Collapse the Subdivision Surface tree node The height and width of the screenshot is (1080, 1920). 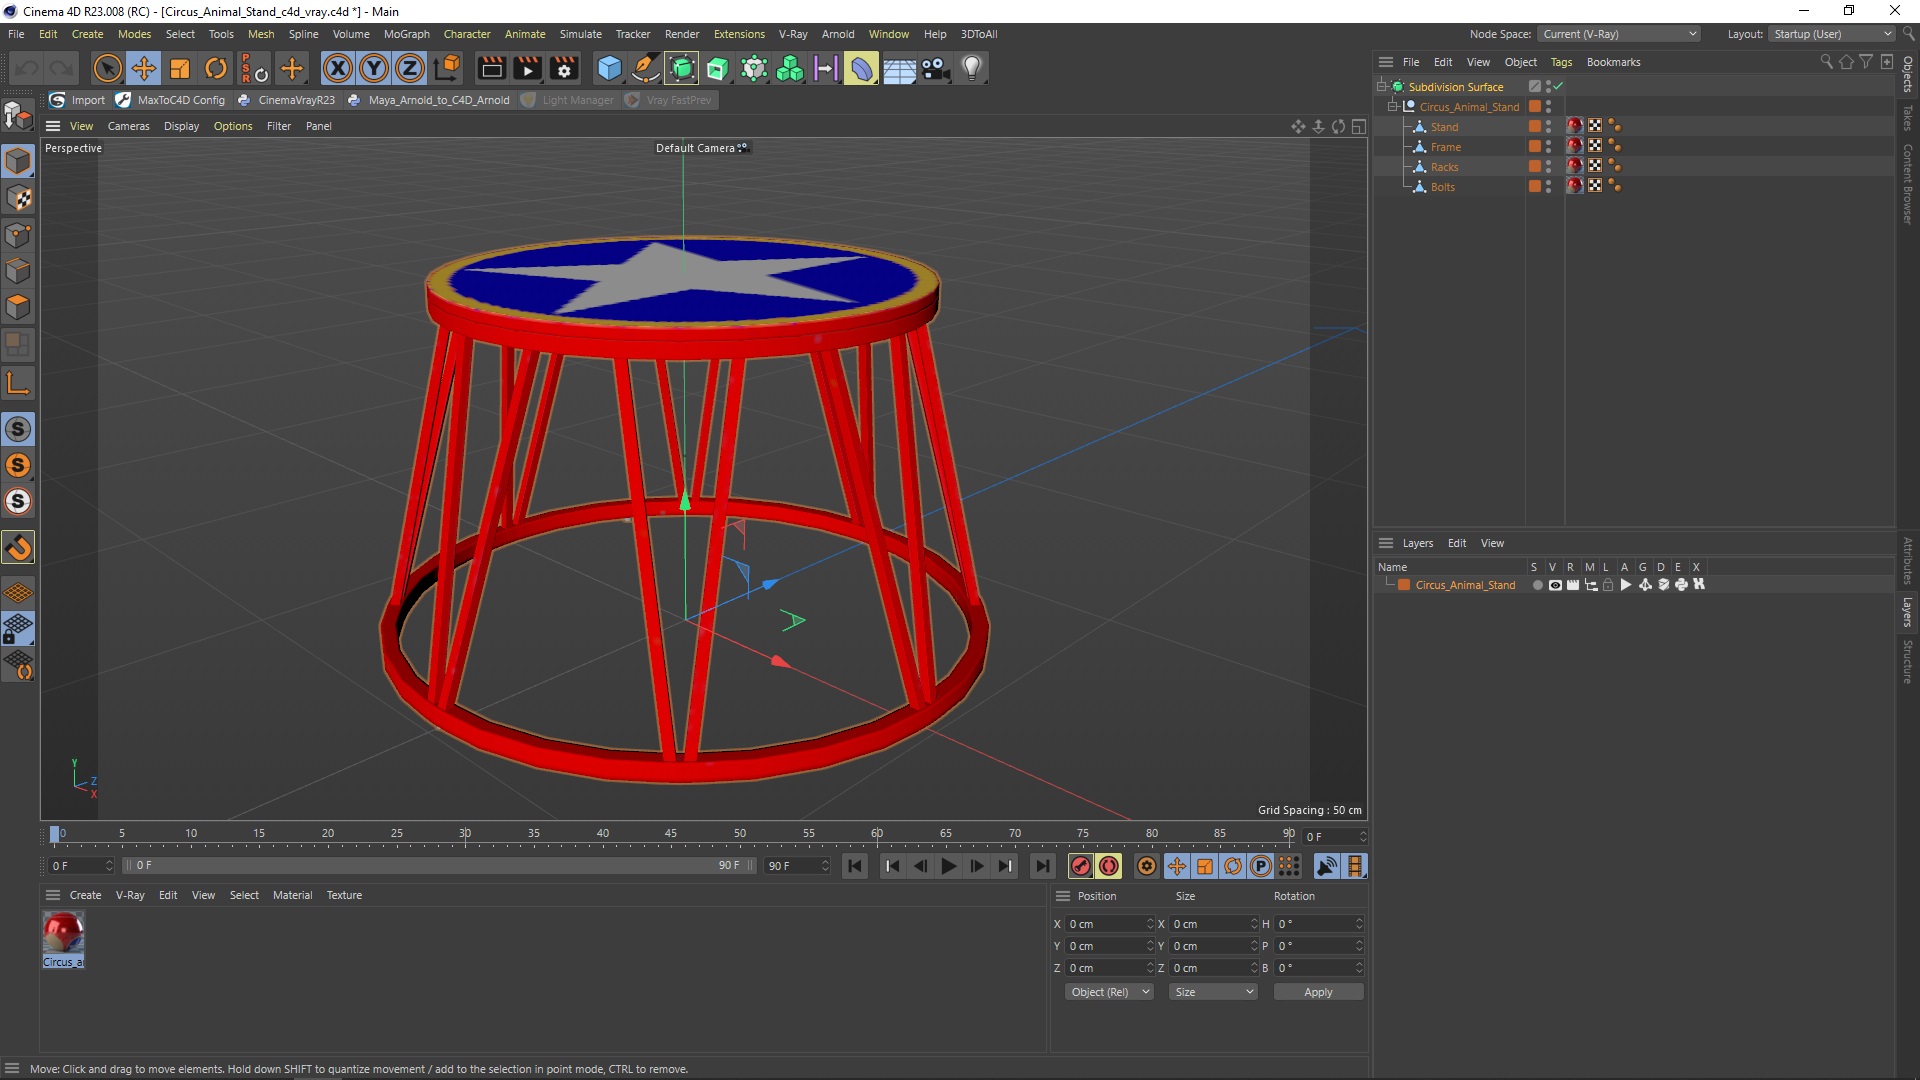pos(1381,87)
